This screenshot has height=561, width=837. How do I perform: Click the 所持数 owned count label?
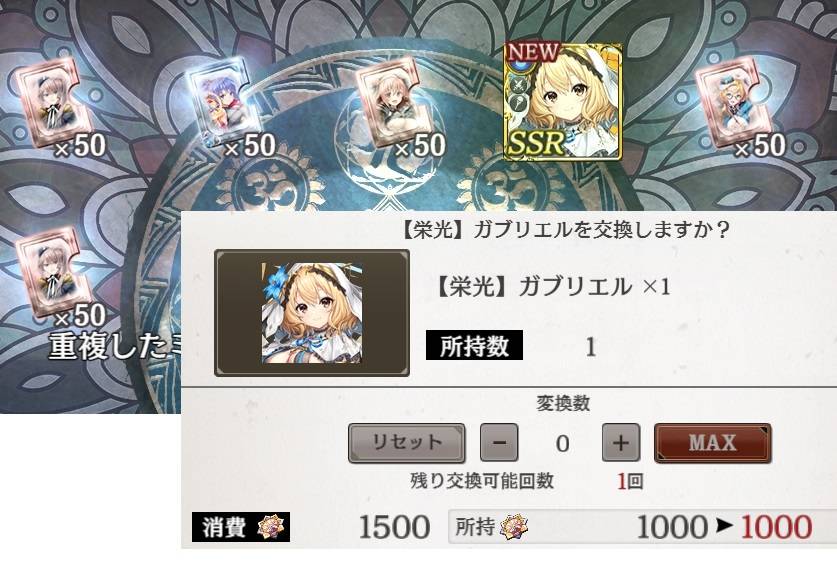pos(474,346)
